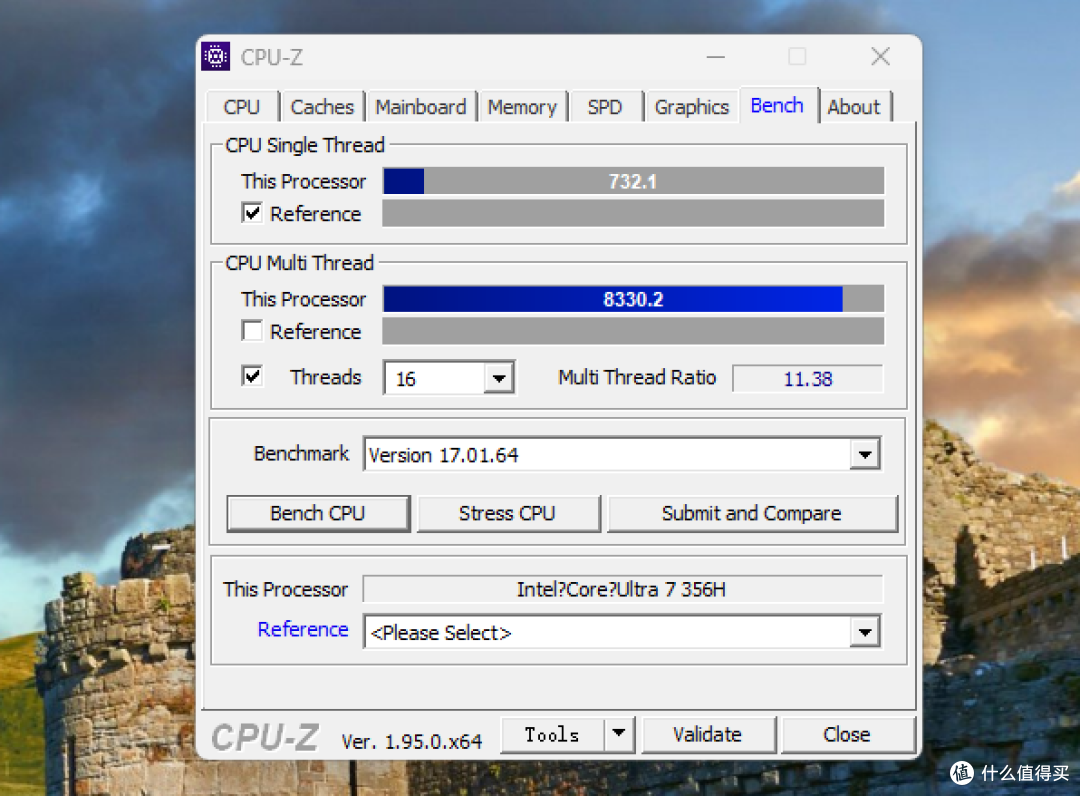Viewport: 1080px width, 796px height.
Task: Click Submit and Compare button
Action: pos(752,514)
